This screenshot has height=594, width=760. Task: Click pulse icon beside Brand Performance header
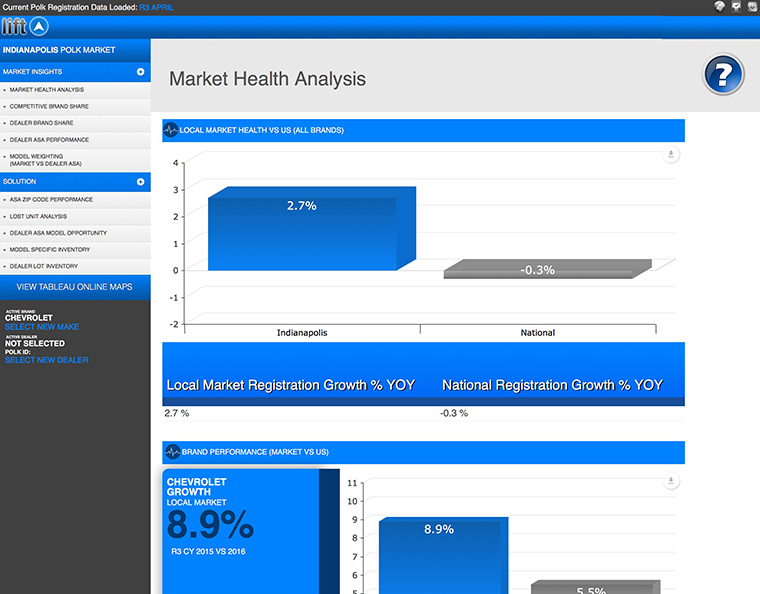173,452
